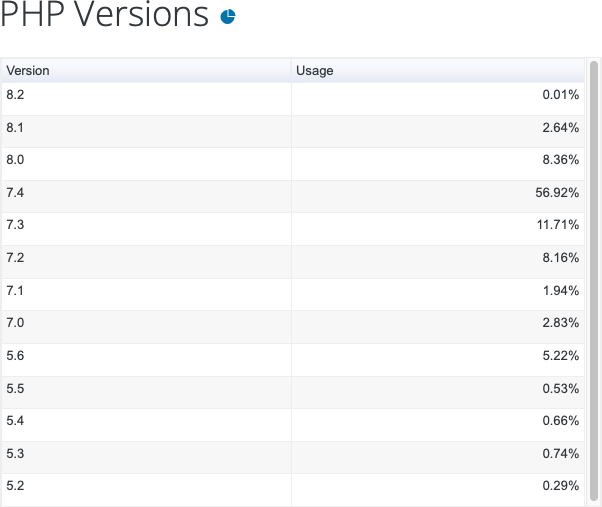Select the 0.66% usage value
The height and width of the screenshot is (507, 602).
tap(561, 421)
